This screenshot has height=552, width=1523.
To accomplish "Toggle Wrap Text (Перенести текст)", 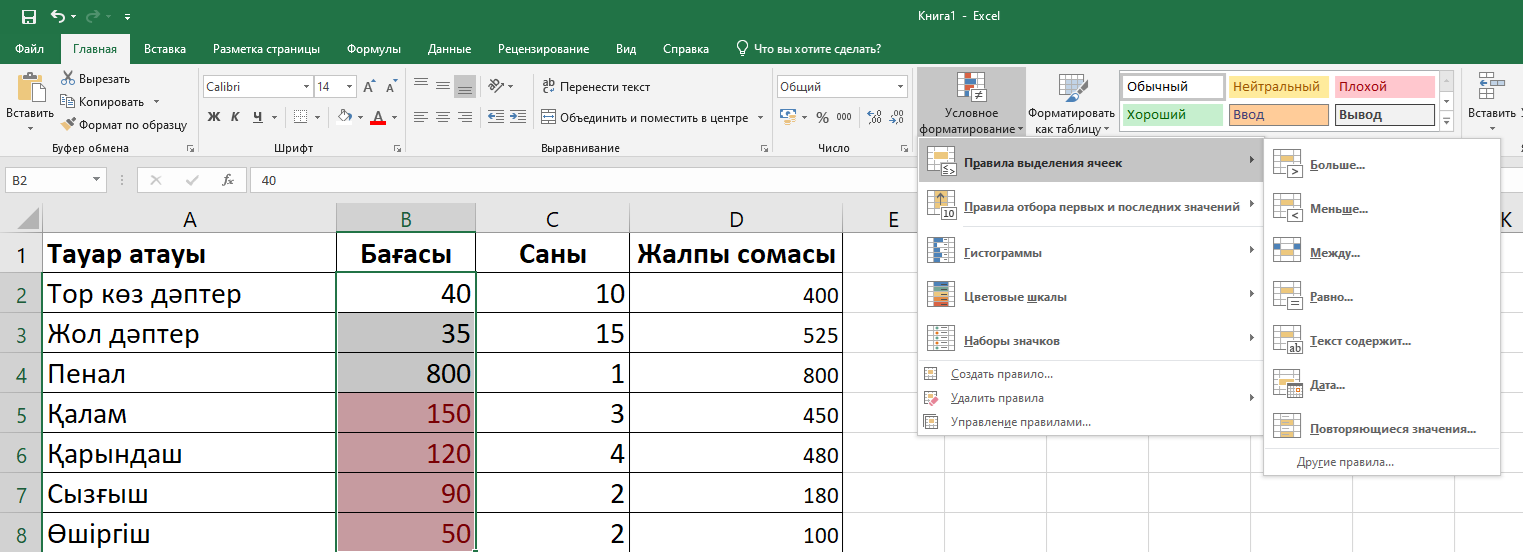I will coord(595,87).
